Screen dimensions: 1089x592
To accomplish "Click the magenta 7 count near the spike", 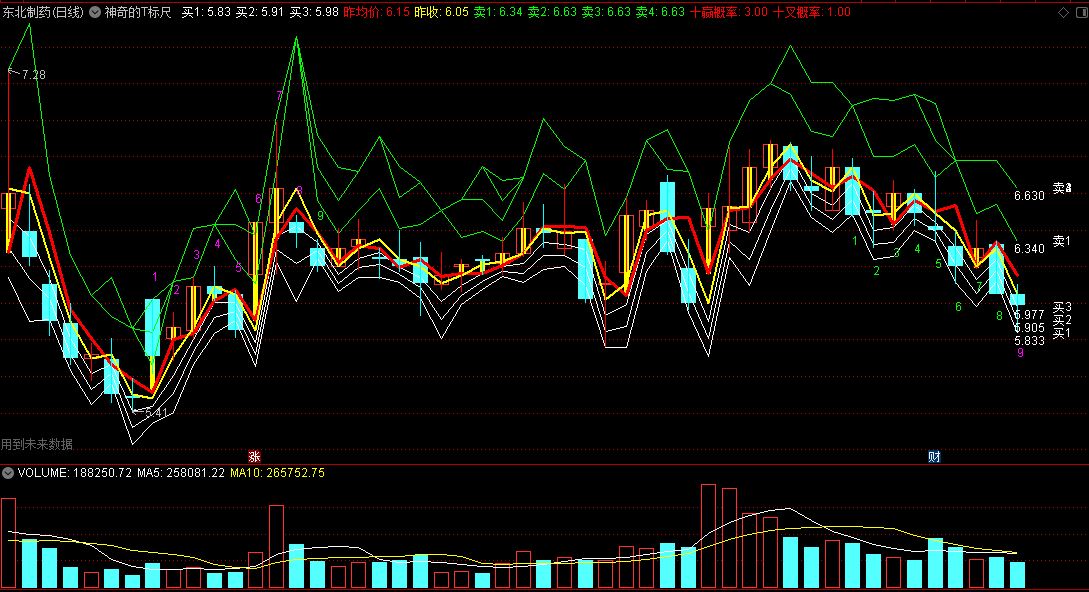I will pyautogui.click(x=280, y=96).
